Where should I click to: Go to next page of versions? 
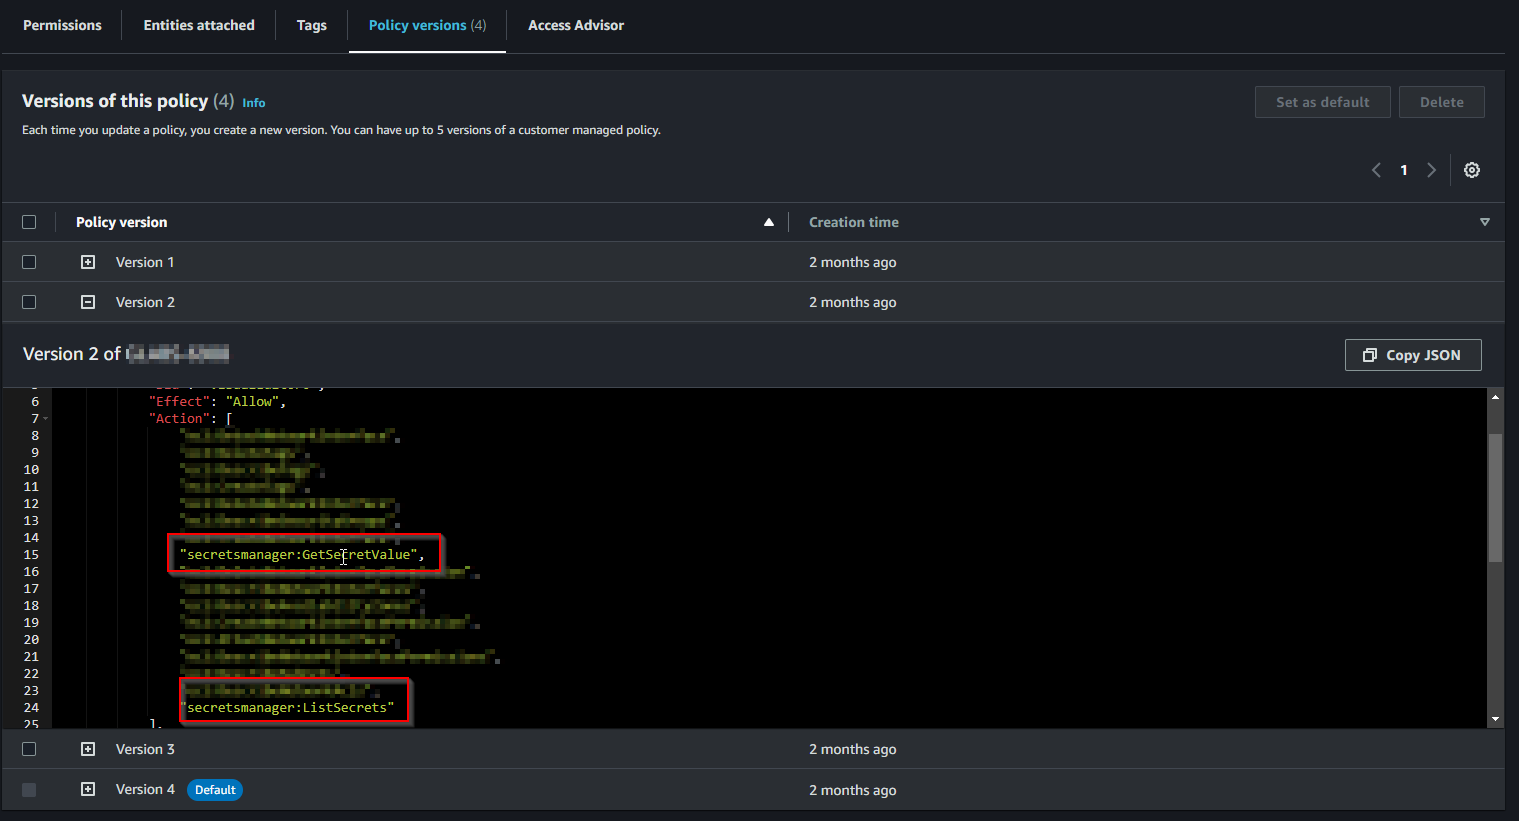(x=1432, y=170)
